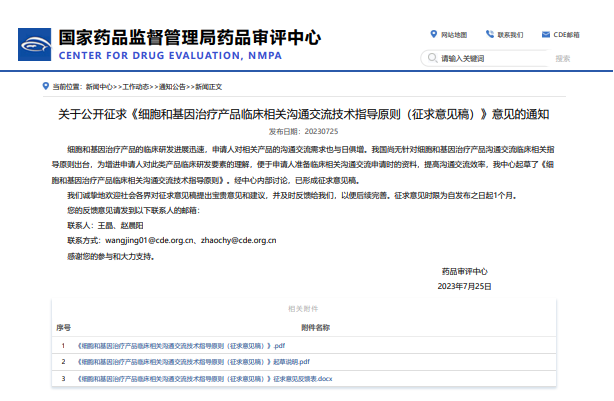Go to 新闻中心 in breadcrumb
The image size is (614, 401).
[99, 87]
